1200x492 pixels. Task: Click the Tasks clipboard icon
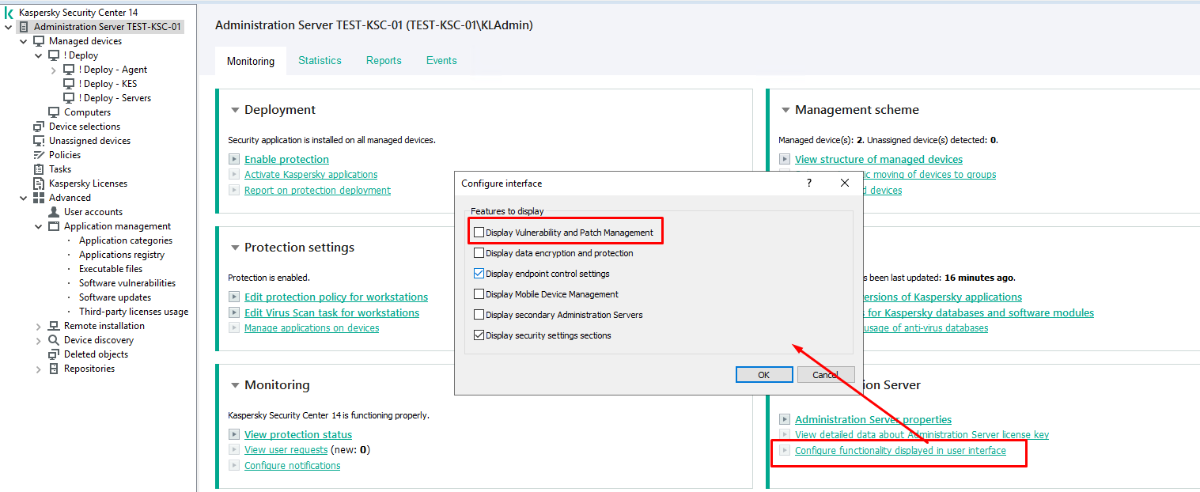39,169
